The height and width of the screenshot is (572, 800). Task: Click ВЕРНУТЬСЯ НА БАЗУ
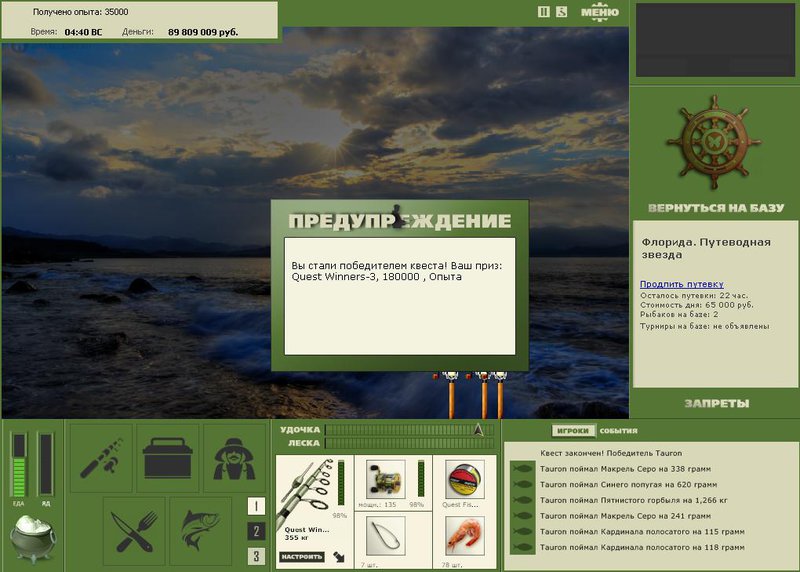(716, 208)
